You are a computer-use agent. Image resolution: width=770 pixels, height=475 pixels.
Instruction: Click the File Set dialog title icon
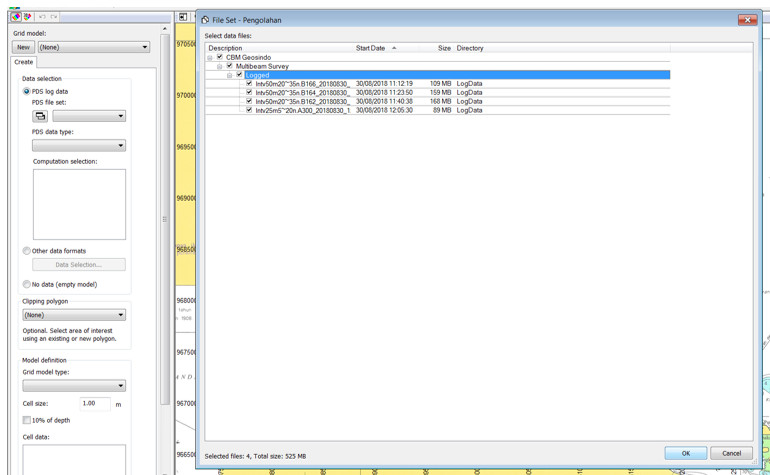[205, 20]
